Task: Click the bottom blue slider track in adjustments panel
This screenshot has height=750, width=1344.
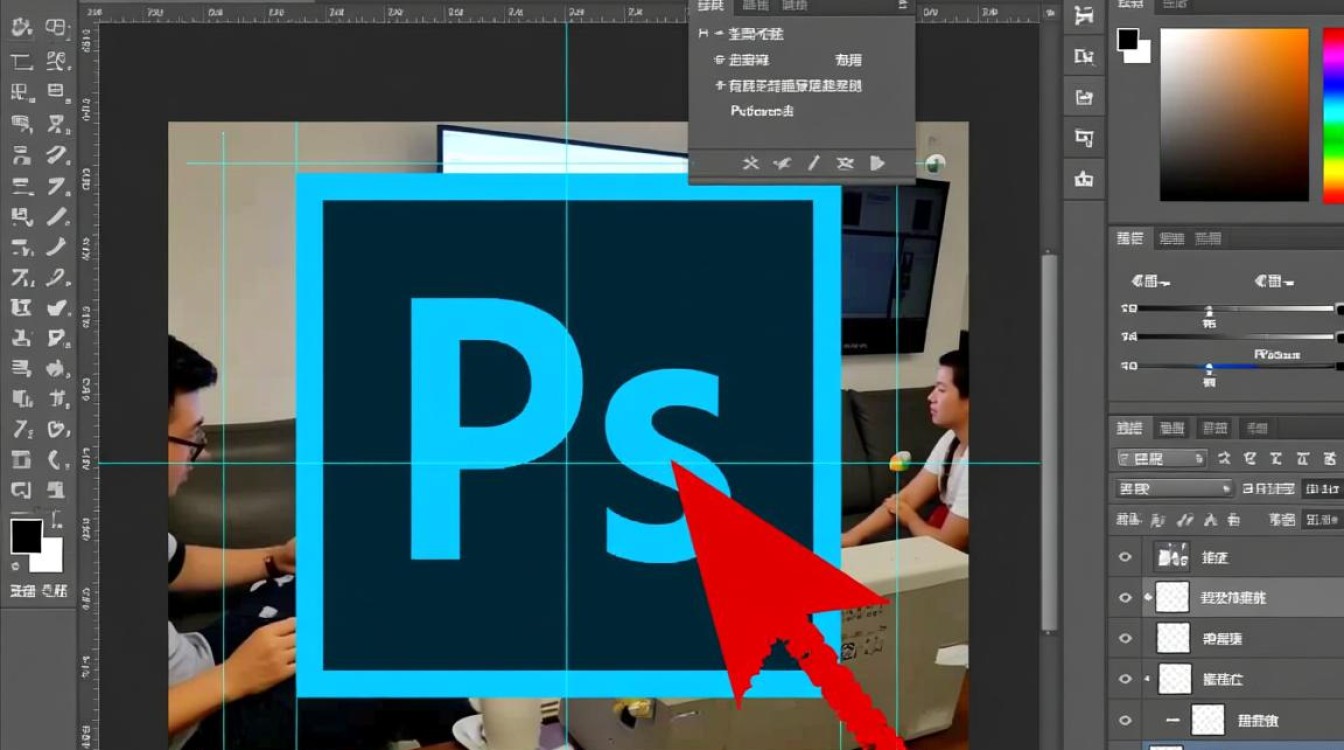Action: 1237,367
